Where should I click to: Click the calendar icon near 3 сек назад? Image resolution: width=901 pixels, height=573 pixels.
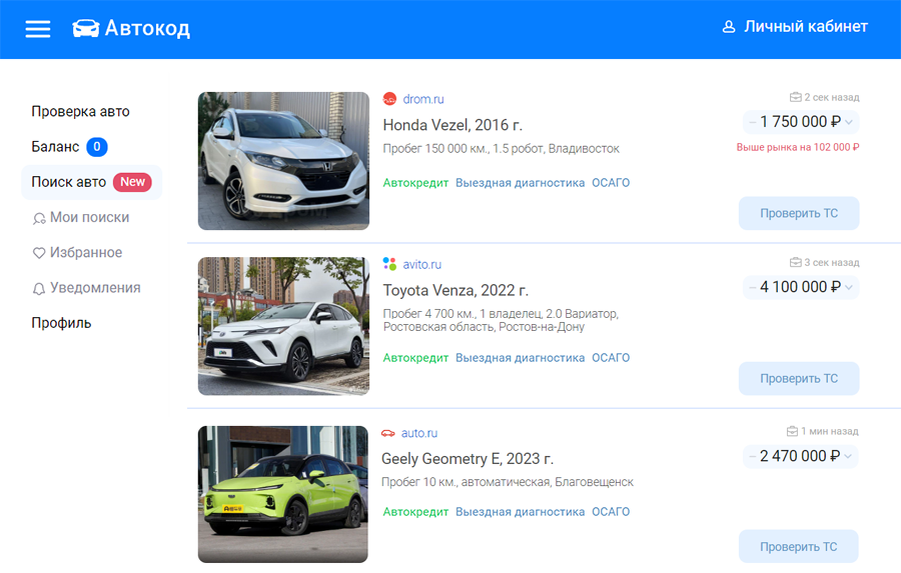(x=795, y=262)
